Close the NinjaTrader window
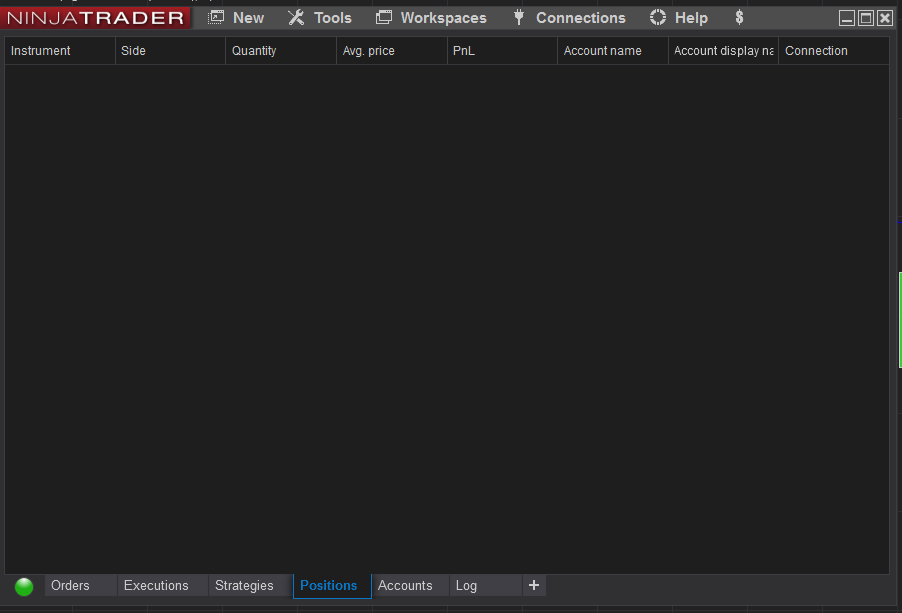902x613 pixels. coord(885,18)
